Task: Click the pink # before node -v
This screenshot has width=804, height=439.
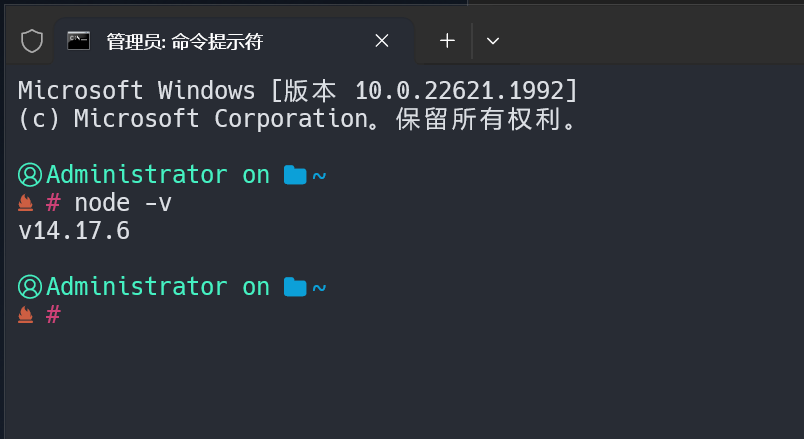Action: pyautogui.click(x=54, y=204)
